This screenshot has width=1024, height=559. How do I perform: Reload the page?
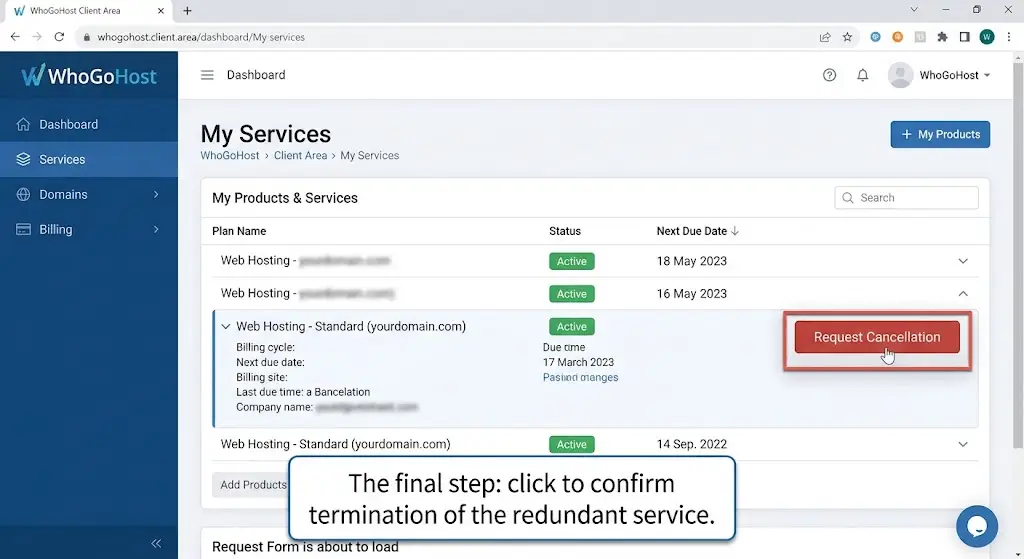pyautogui.click(x=59, y=37)
